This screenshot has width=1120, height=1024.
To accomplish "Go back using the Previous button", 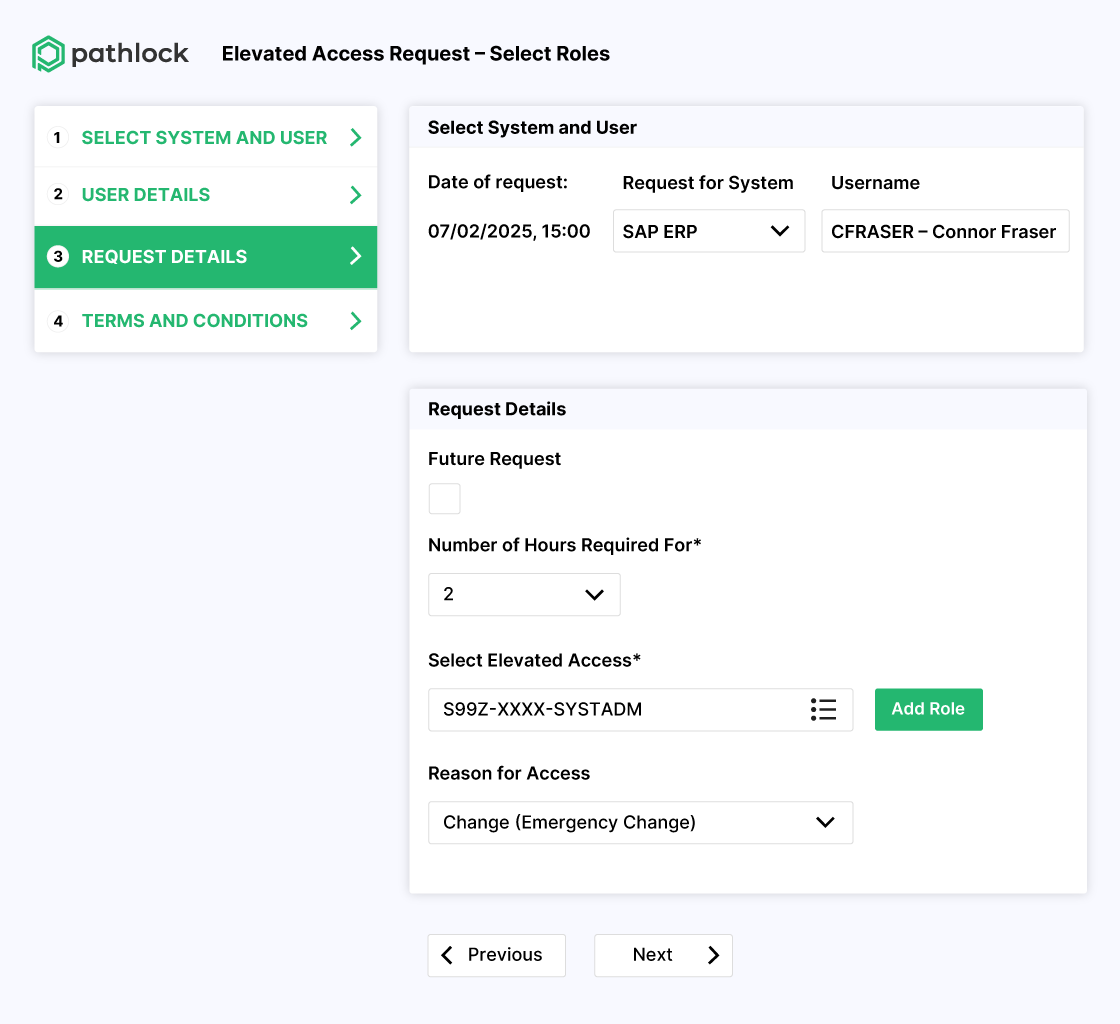I will point(496,955).
